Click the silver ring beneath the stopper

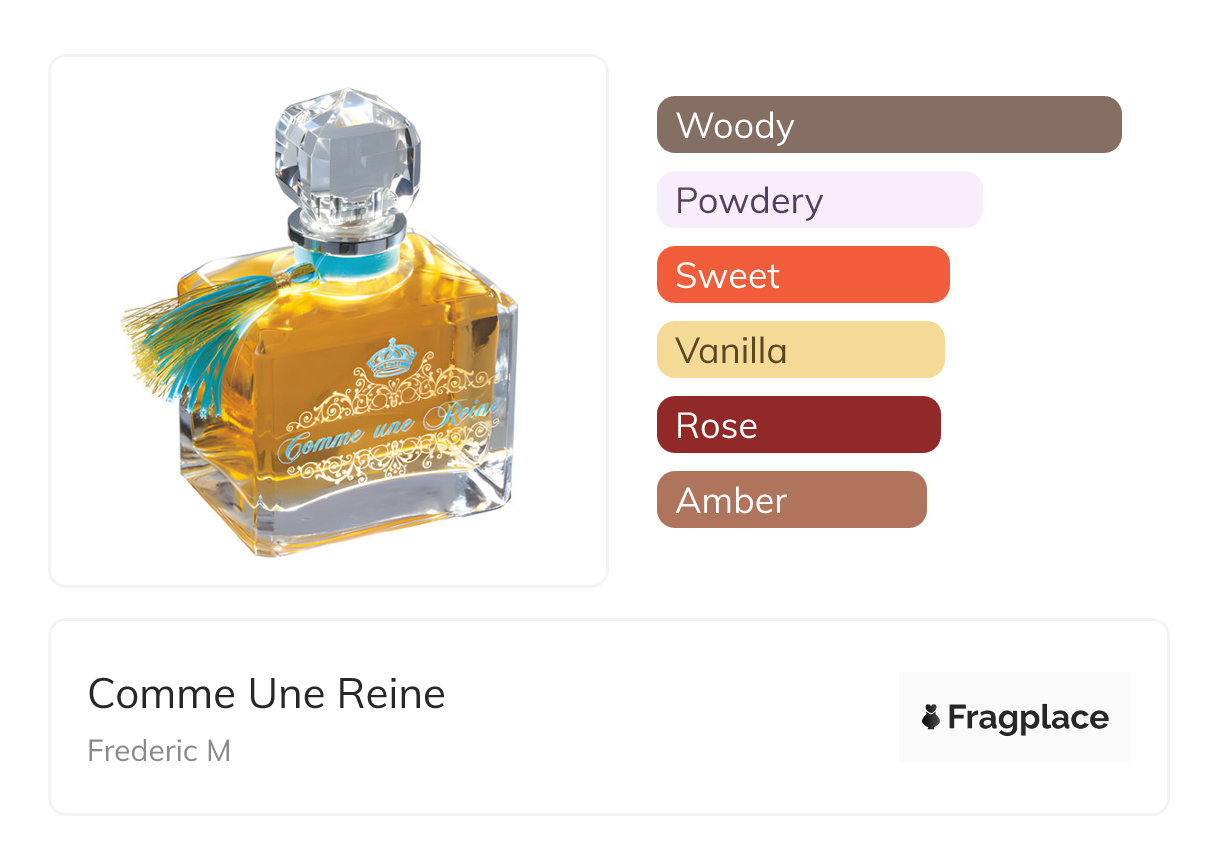pos(347,233)
